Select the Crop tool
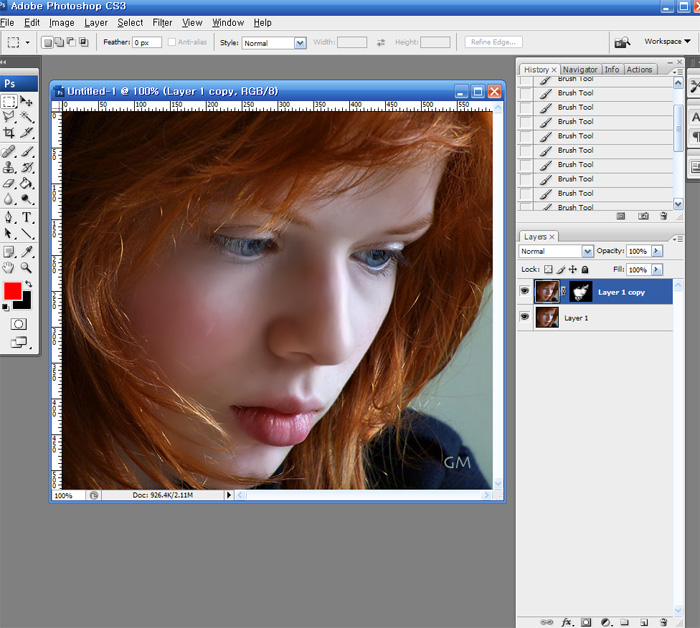Viewport: 700px width, 628px height. pos(9,133)
